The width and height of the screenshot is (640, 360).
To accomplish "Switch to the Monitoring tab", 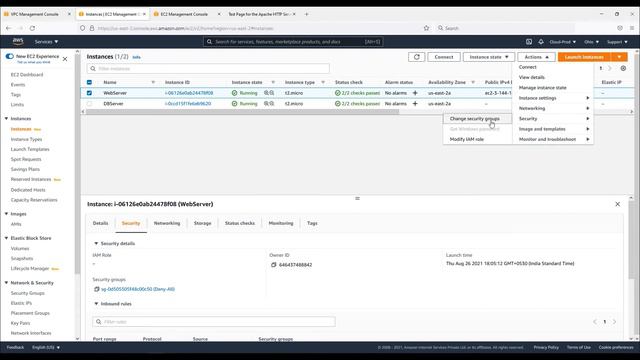I will pos(281,223).
